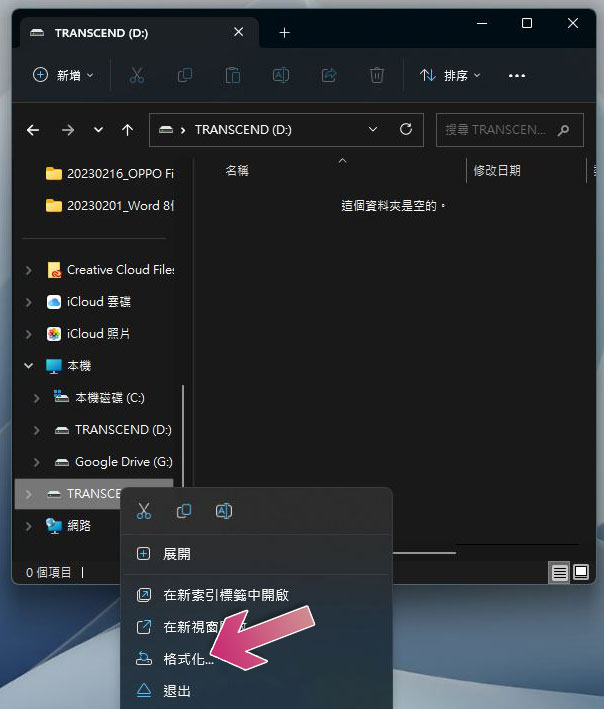Viewport: 604px width, 709px height.
Task: Expand the highlighted TRANSCEND drive node
Action: point(28,494)
